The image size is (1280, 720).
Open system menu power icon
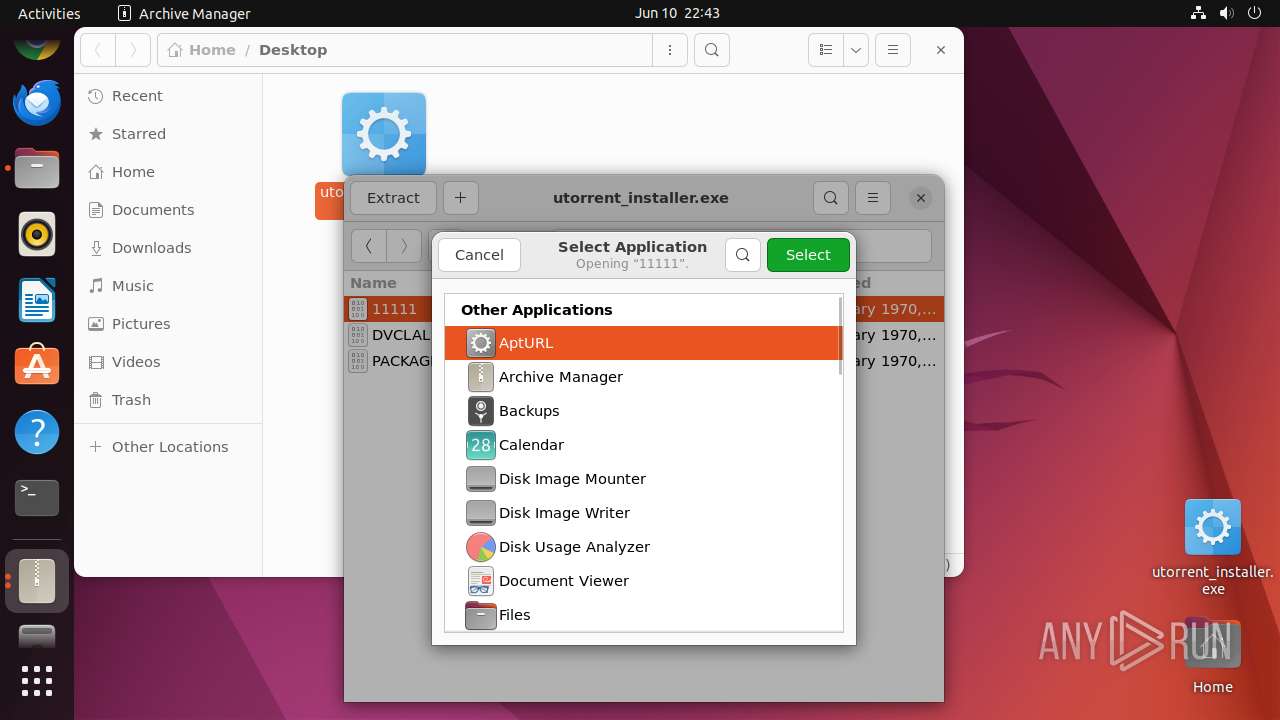1255,13
